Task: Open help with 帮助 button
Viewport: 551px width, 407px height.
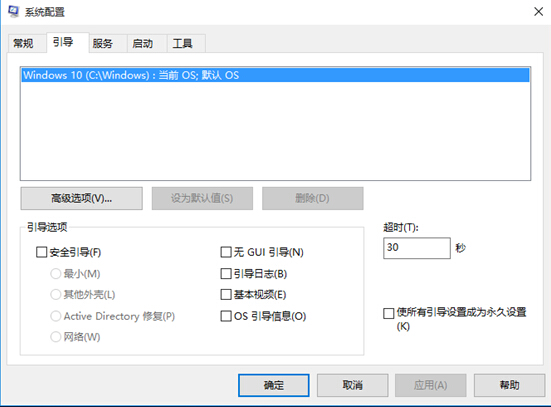Action: (510, 385)
